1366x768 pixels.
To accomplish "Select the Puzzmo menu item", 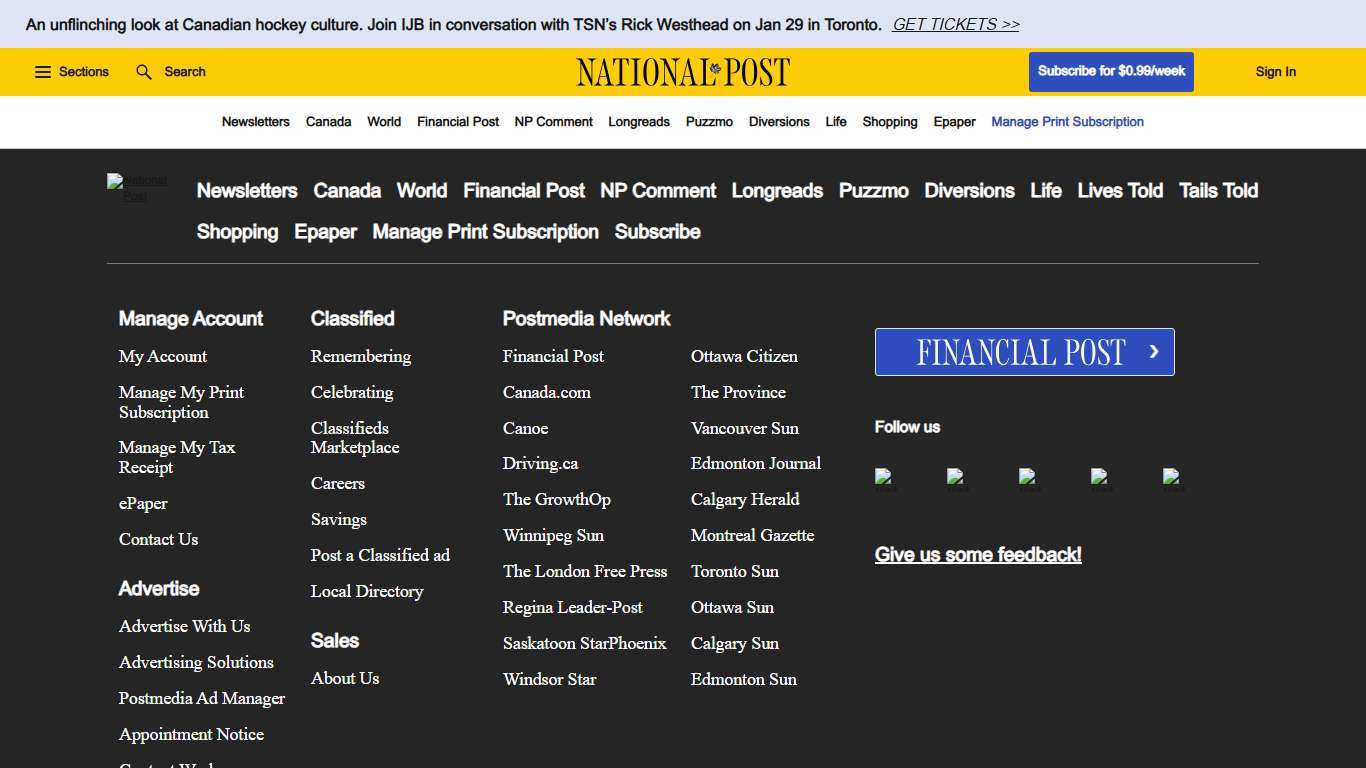I will pos(709,121).
